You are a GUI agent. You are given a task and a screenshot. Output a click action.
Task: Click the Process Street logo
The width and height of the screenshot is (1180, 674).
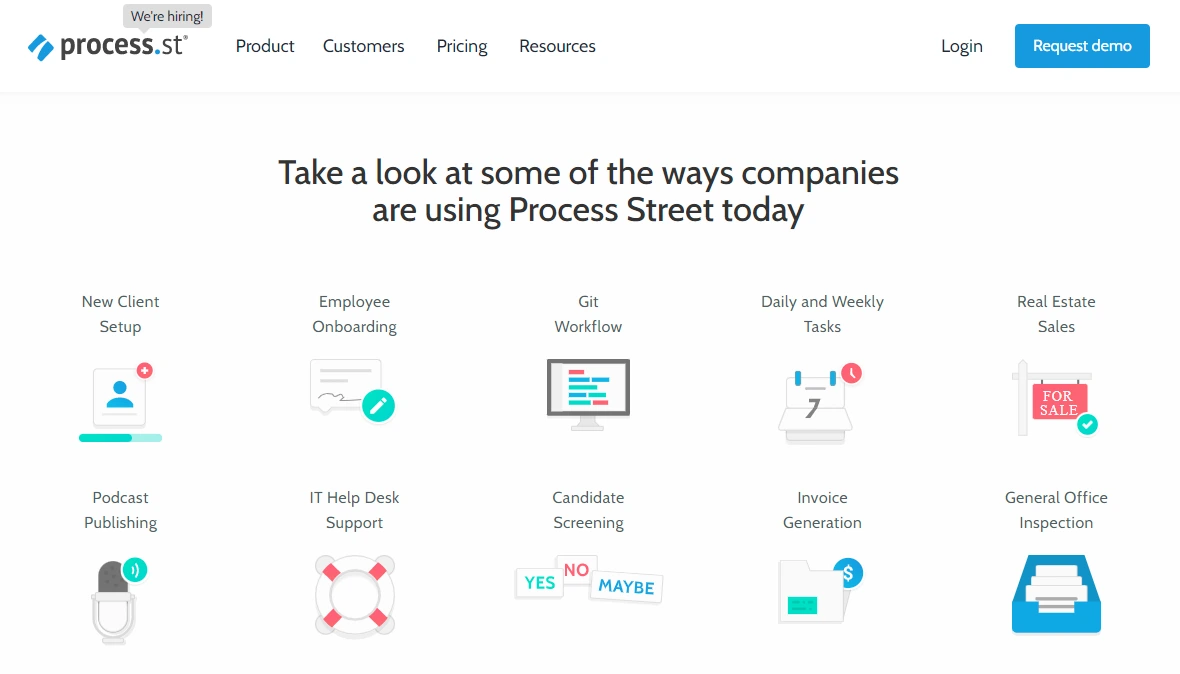[110, 46]
